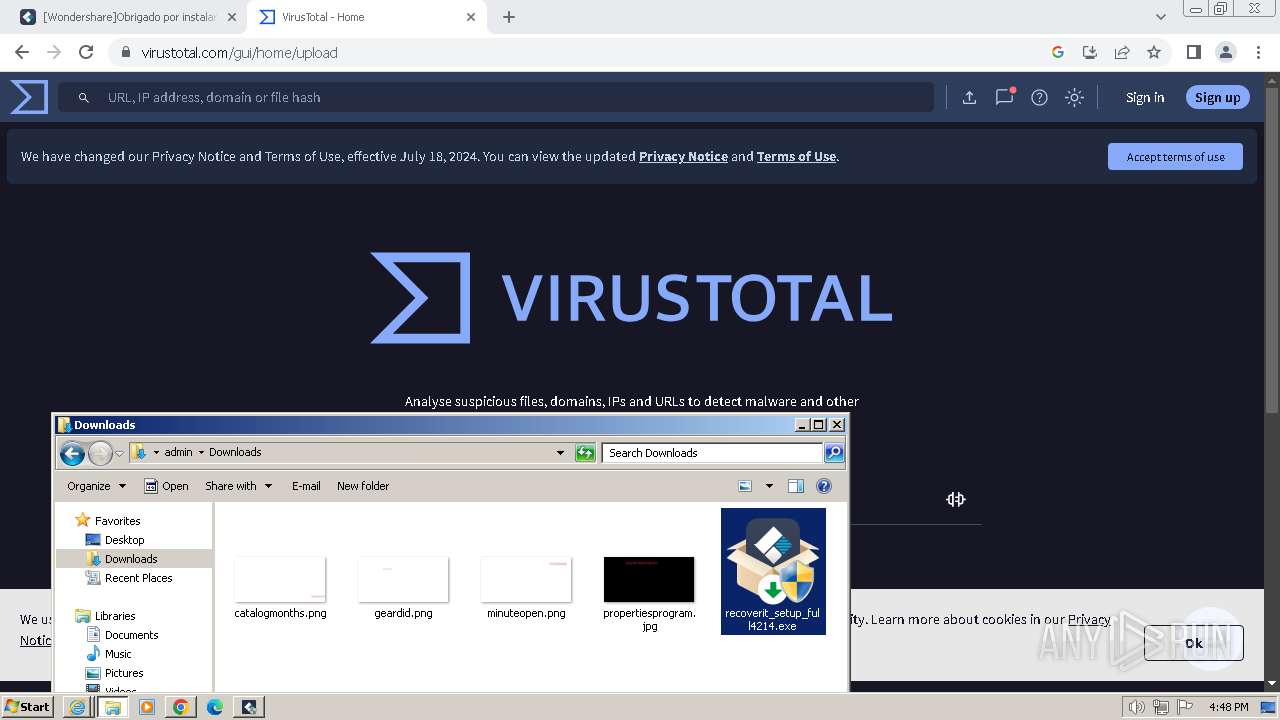Screen dimensions: 1280x720
Task: Click Ok on the cookie banner
Action: click(x=1194, y=643)
